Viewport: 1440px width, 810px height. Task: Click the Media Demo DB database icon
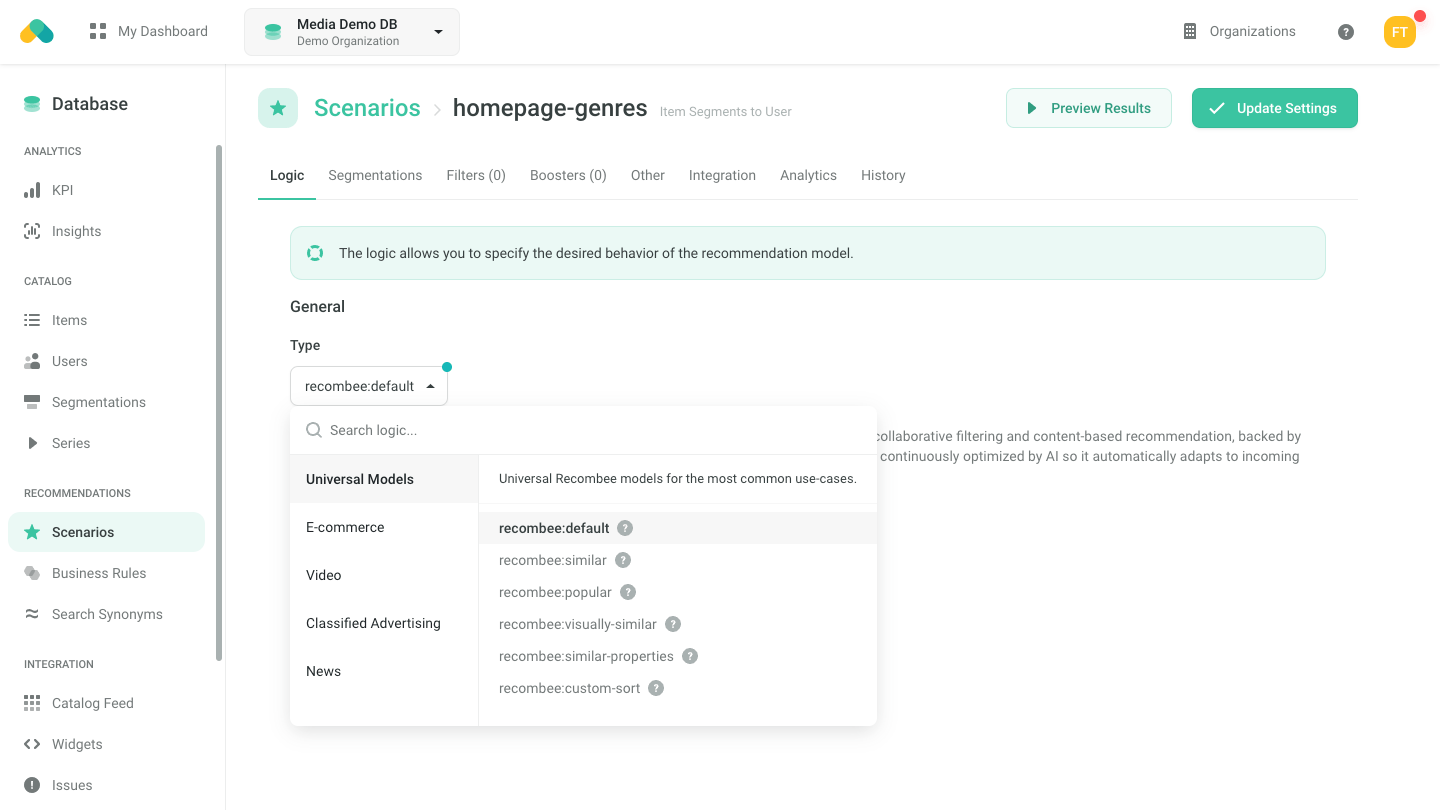click(273, 32)
